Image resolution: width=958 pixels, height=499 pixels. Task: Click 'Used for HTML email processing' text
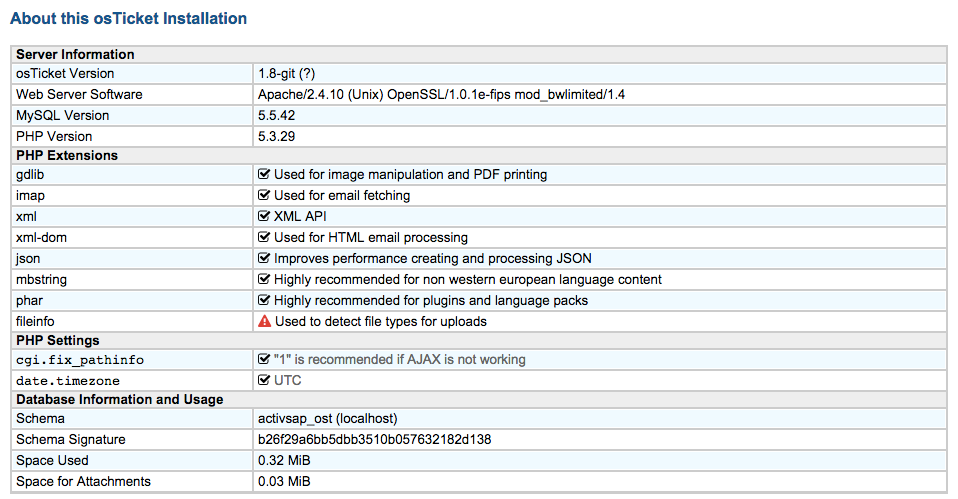click(x=371, y=238)
